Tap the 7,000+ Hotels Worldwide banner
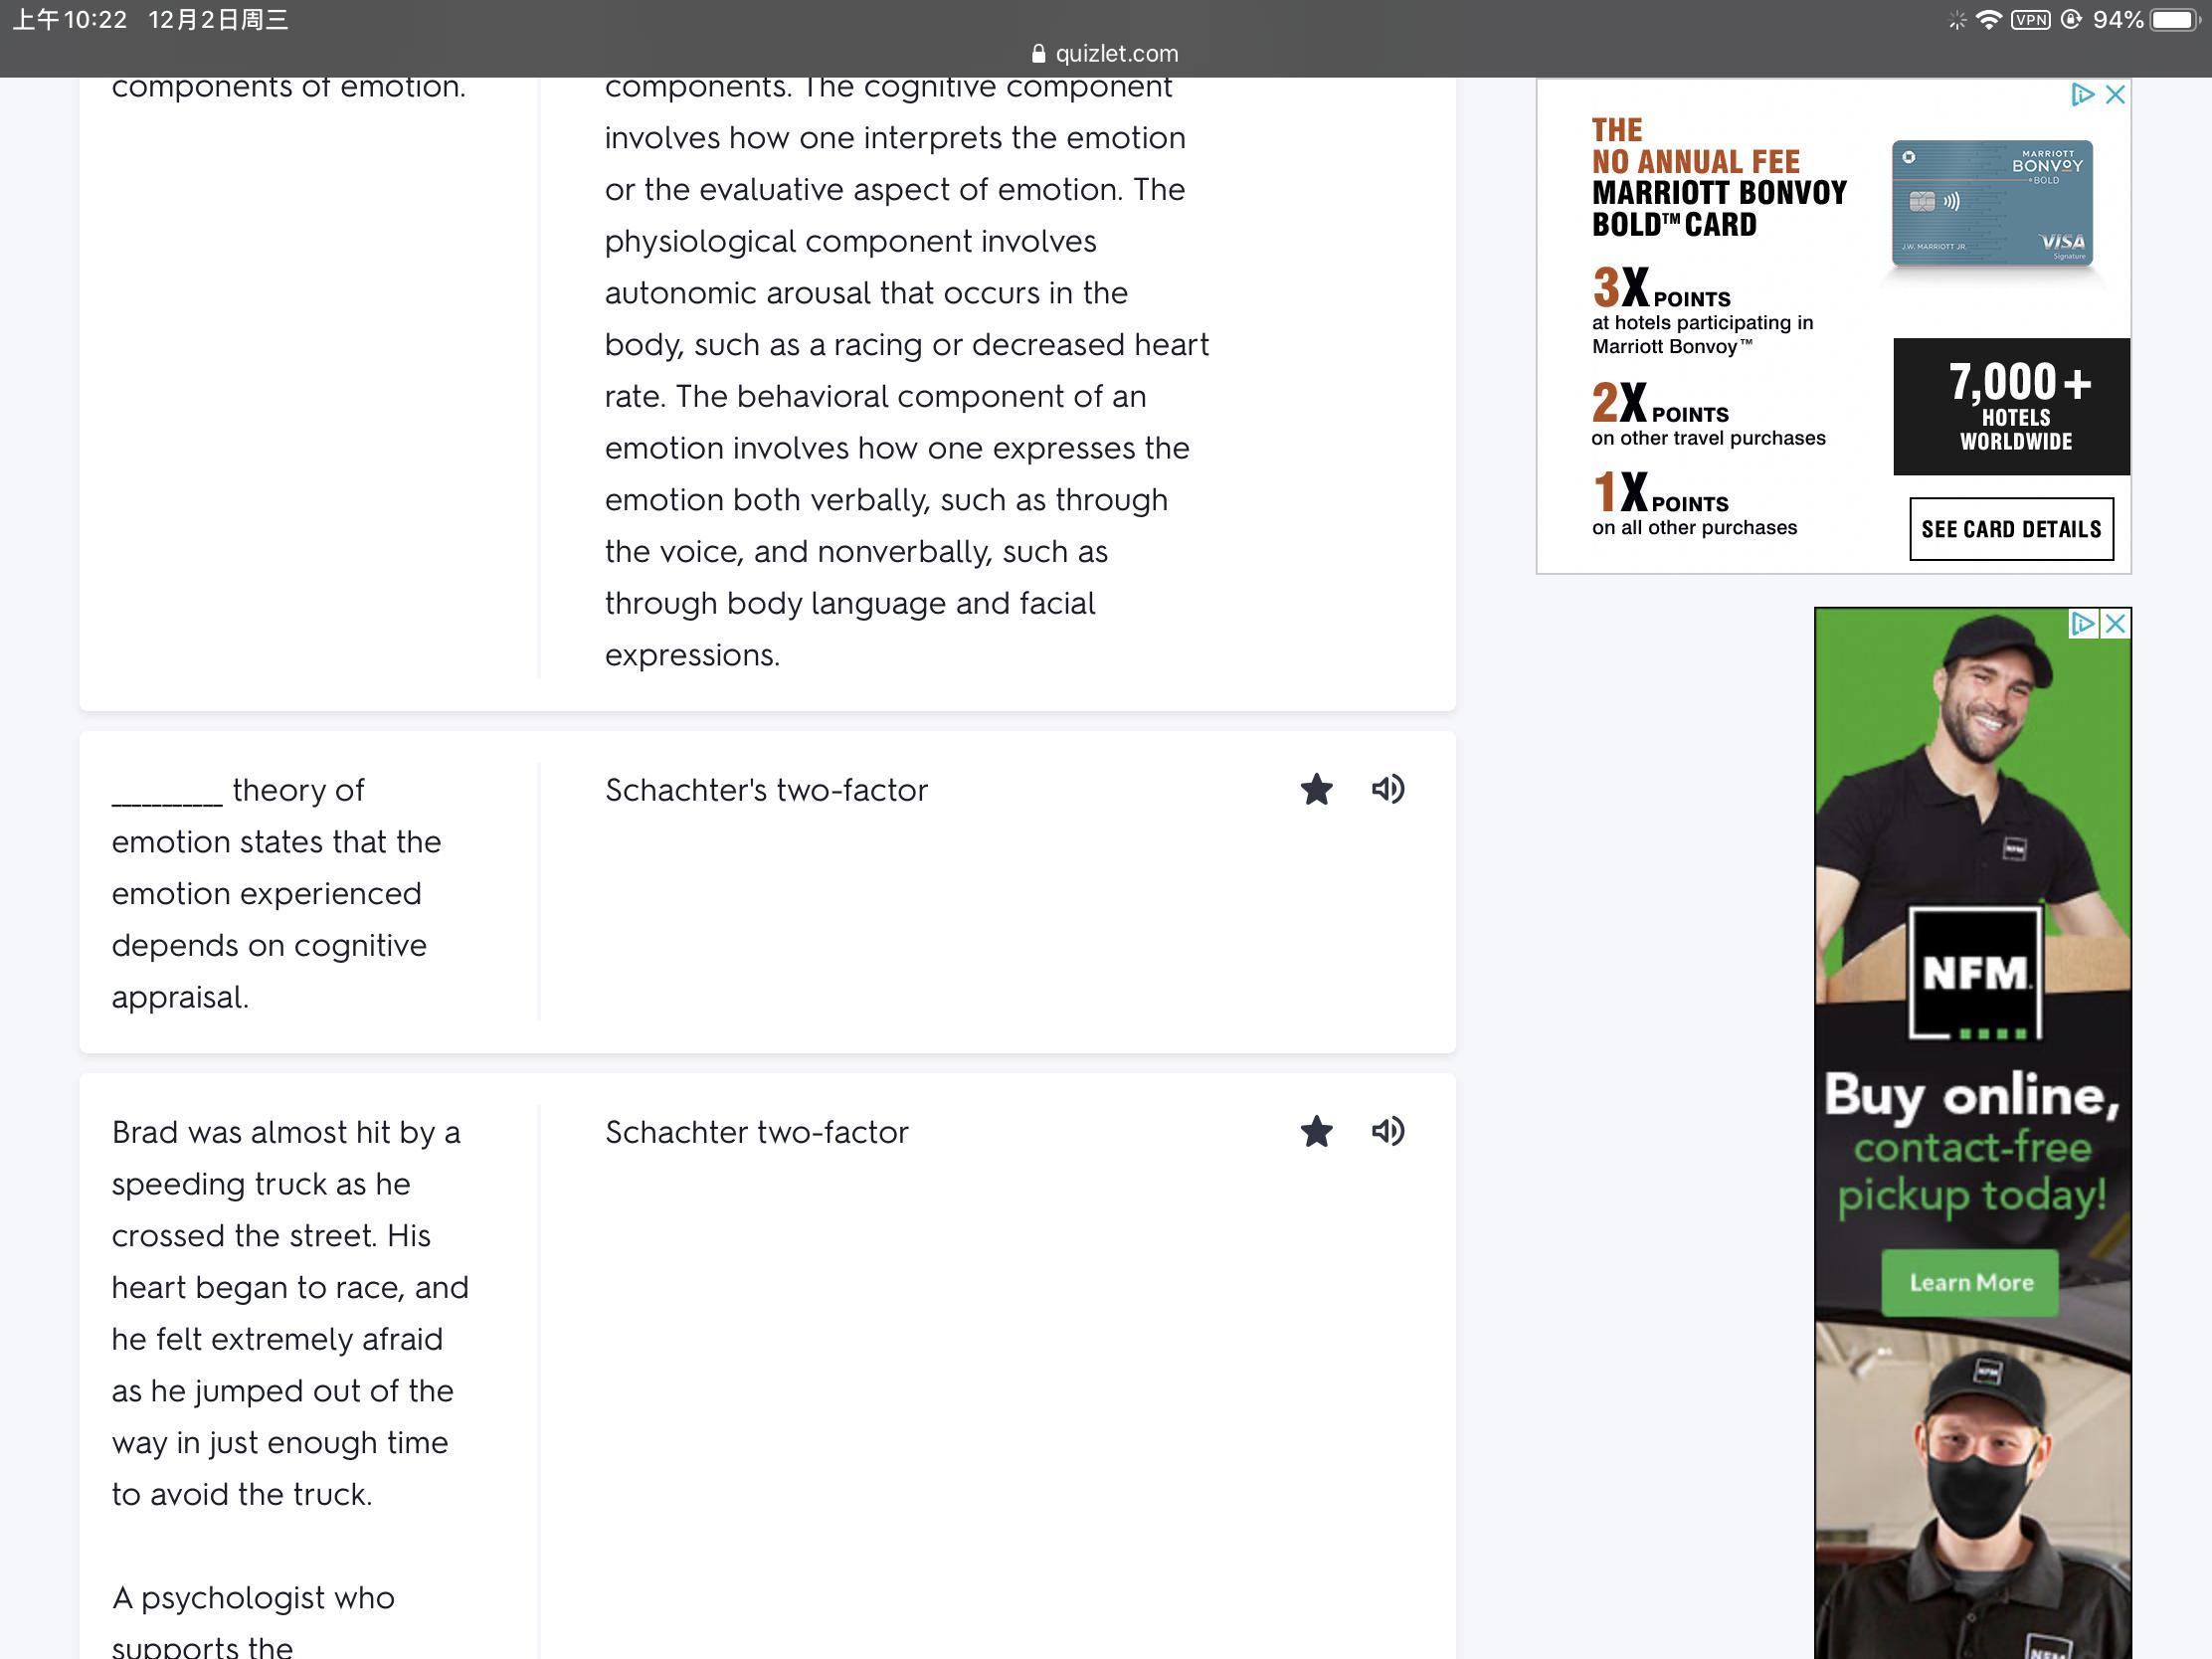The width and height of the screenshot is (2212, 1659). click(x=2011, y=406)
